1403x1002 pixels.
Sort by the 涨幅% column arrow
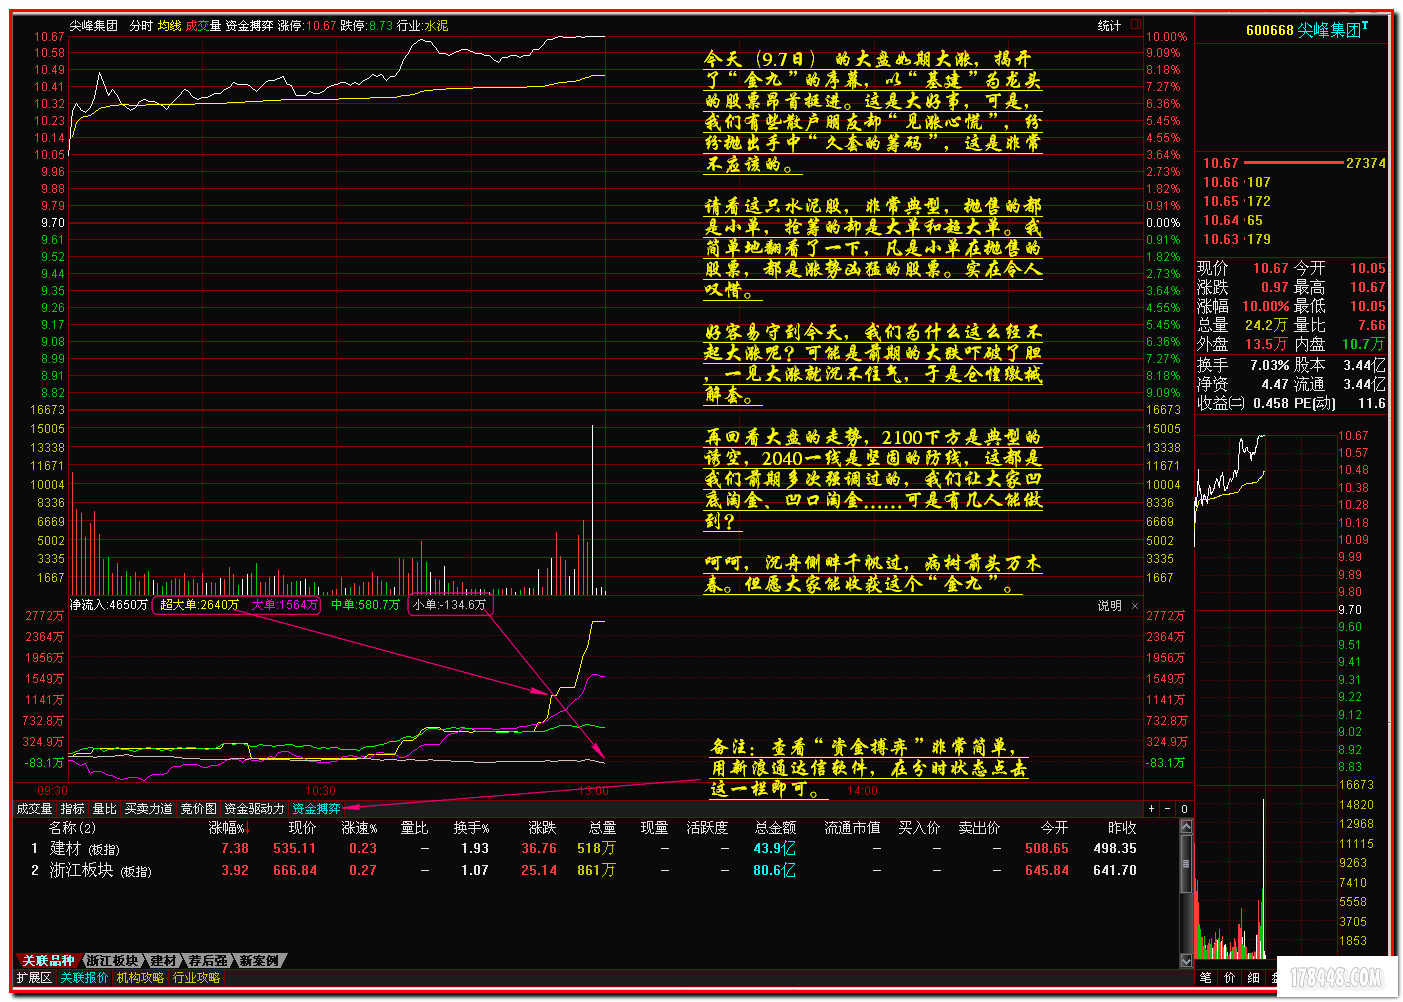point(247,828)
